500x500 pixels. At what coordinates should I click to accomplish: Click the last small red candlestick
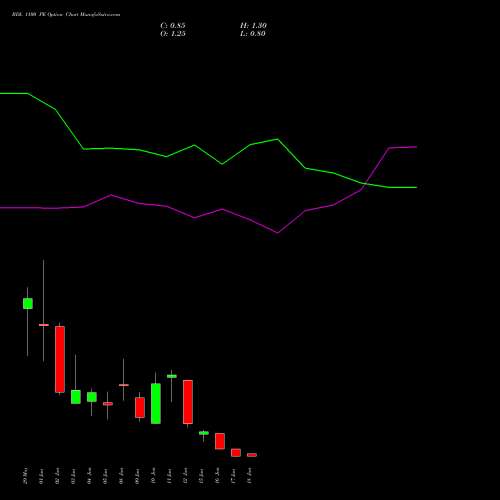click(x=252, y=455)
